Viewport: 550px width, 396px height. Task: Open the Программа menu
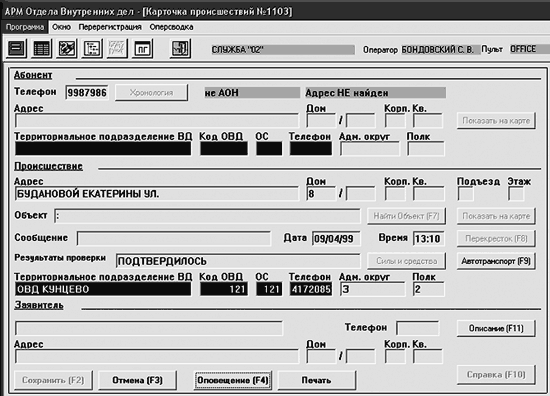(x=25, y=27)
